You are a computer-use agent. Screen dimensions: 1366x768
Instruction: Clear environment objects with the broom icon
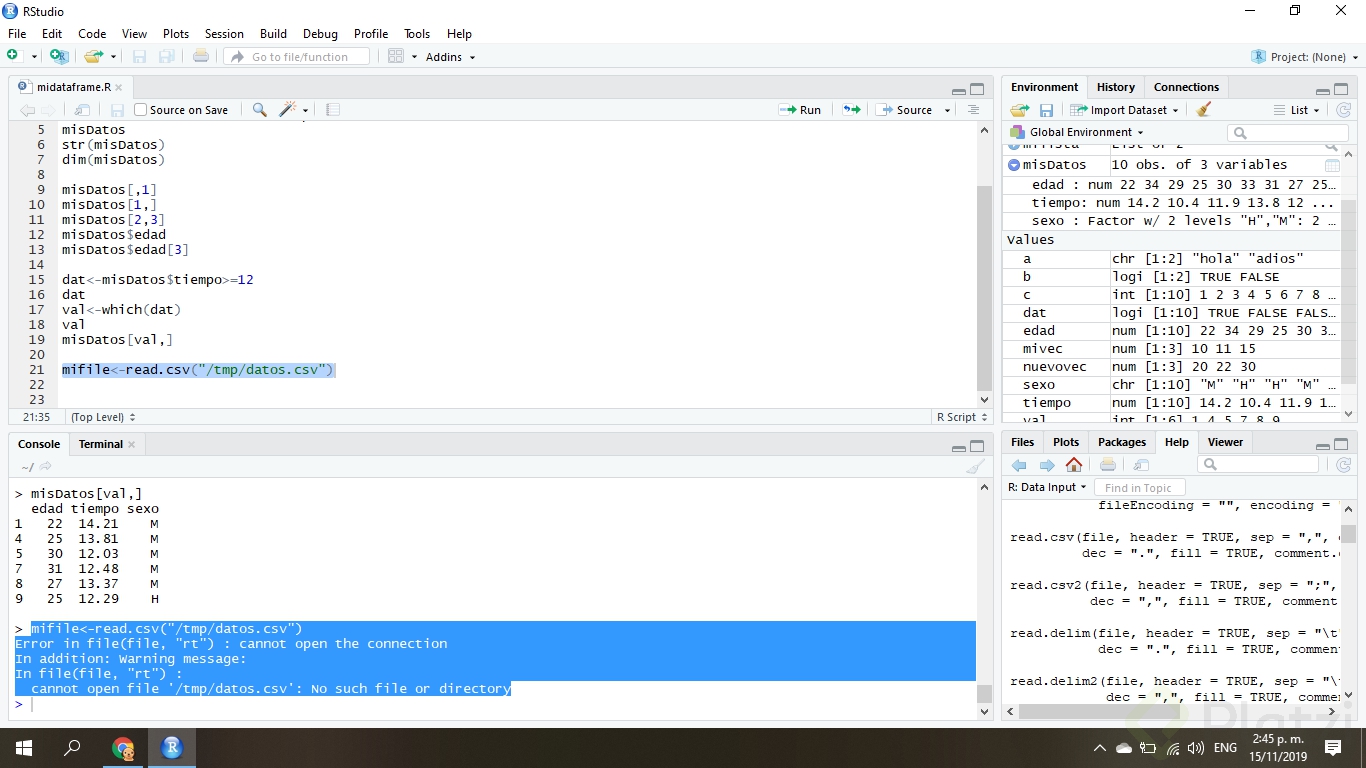[x=1204, y=110]
